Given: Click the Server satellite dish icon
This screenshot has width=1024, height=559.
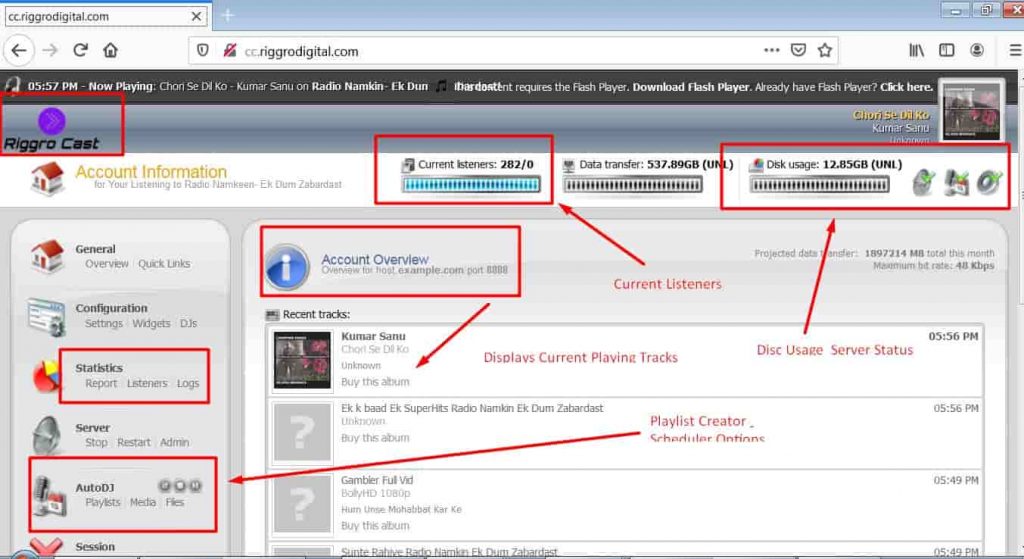Looking at the screenshot, I should point(47,435).
